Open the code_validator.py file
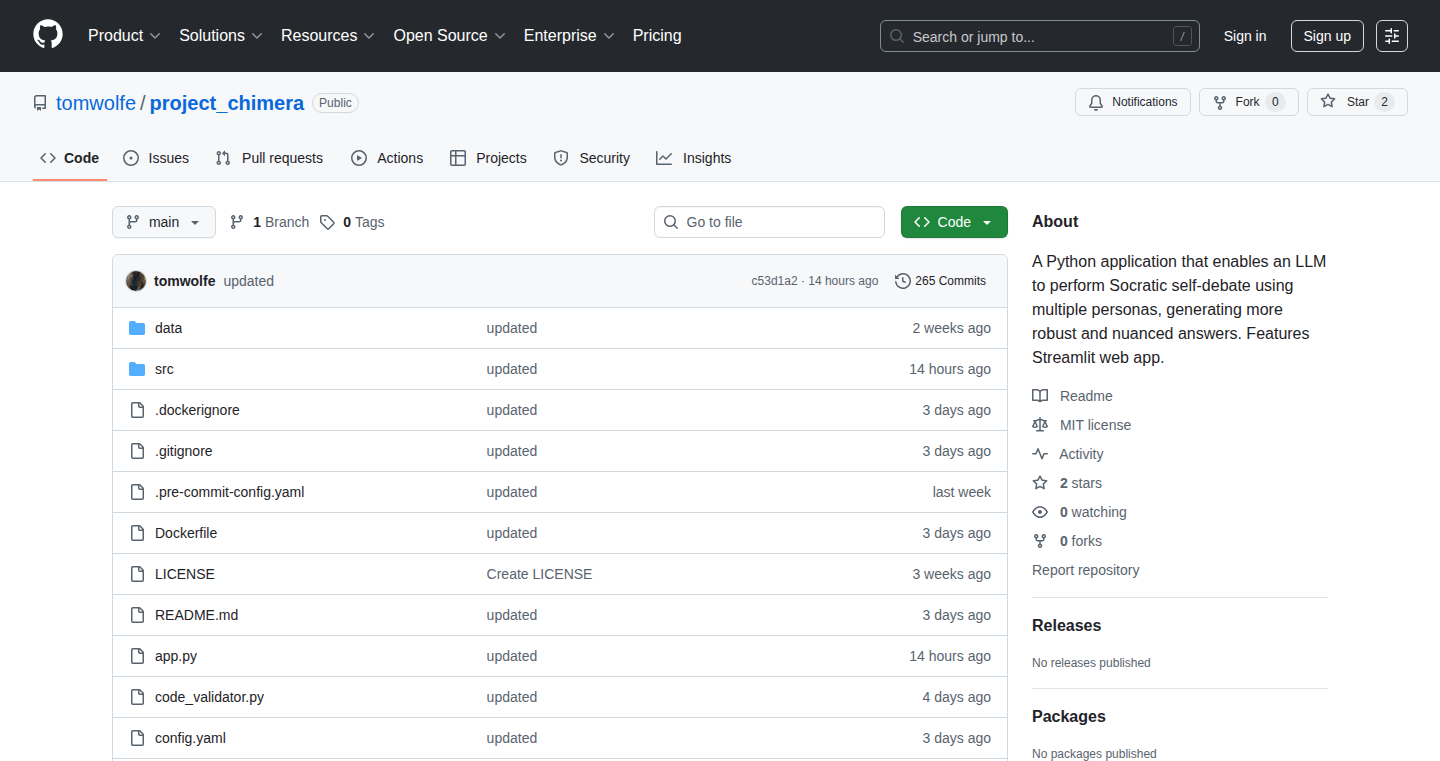 (x=210, y=697)
